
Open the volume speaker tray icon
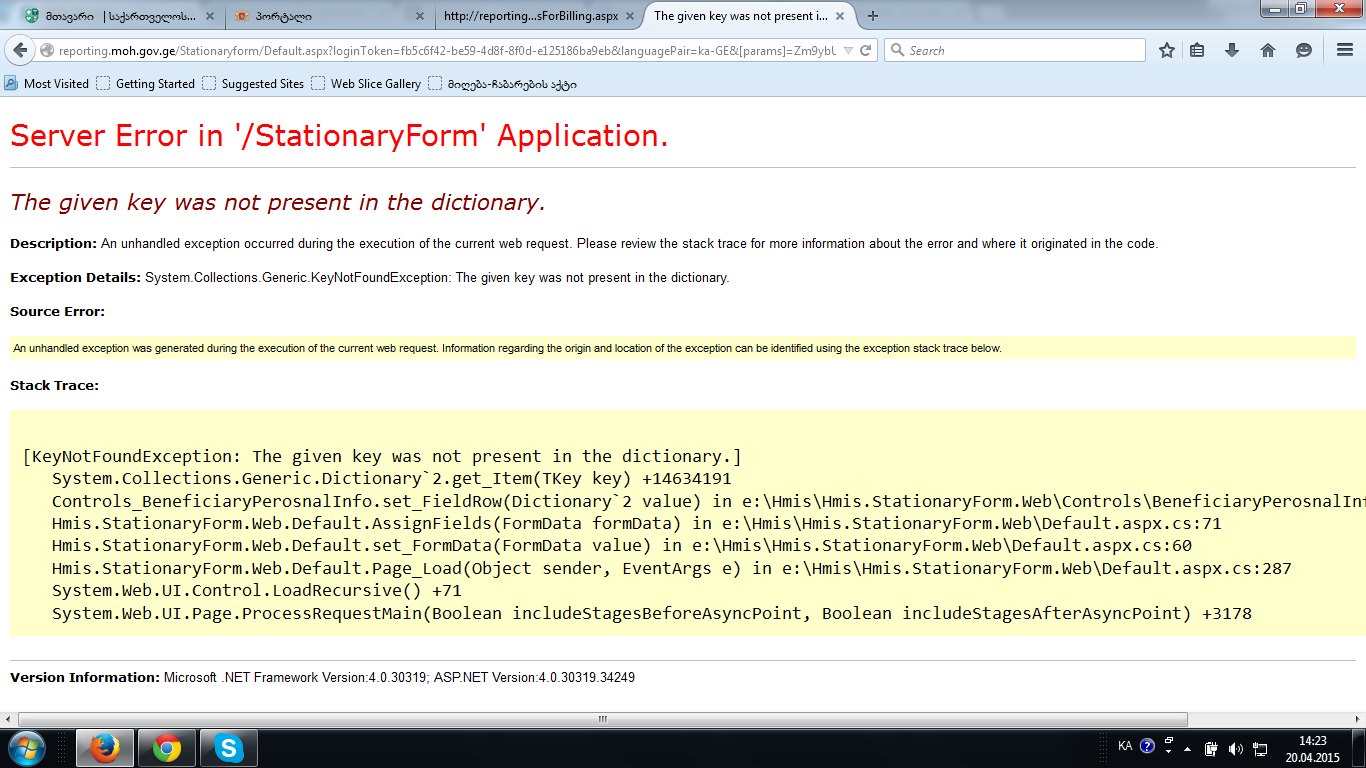(1235, 748)
